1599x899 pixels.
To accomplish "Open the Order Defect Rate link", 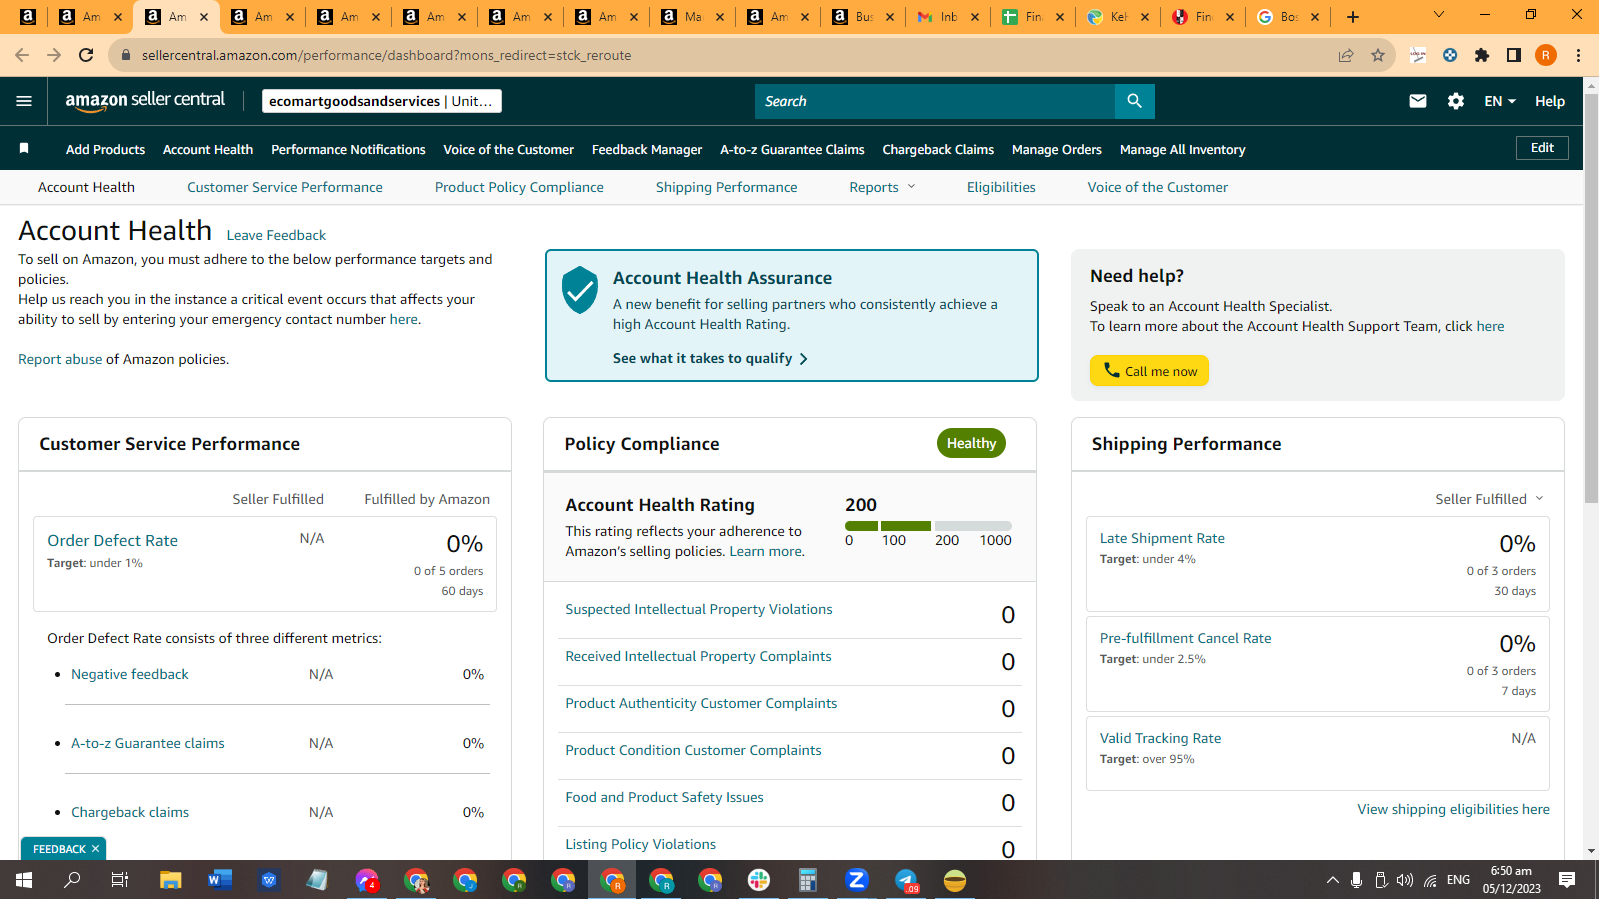I will [x=112, y=540].
